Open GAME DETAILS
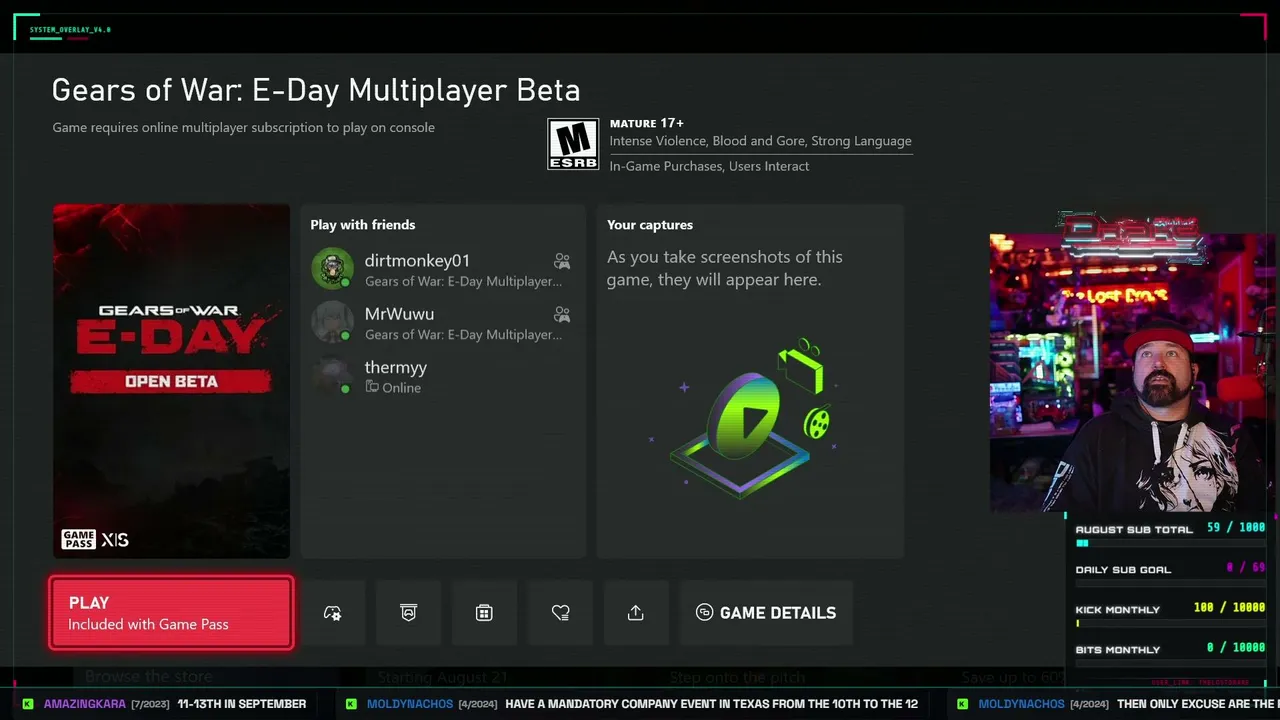The width and height of the screenshot is (1280, 720). 766,613
